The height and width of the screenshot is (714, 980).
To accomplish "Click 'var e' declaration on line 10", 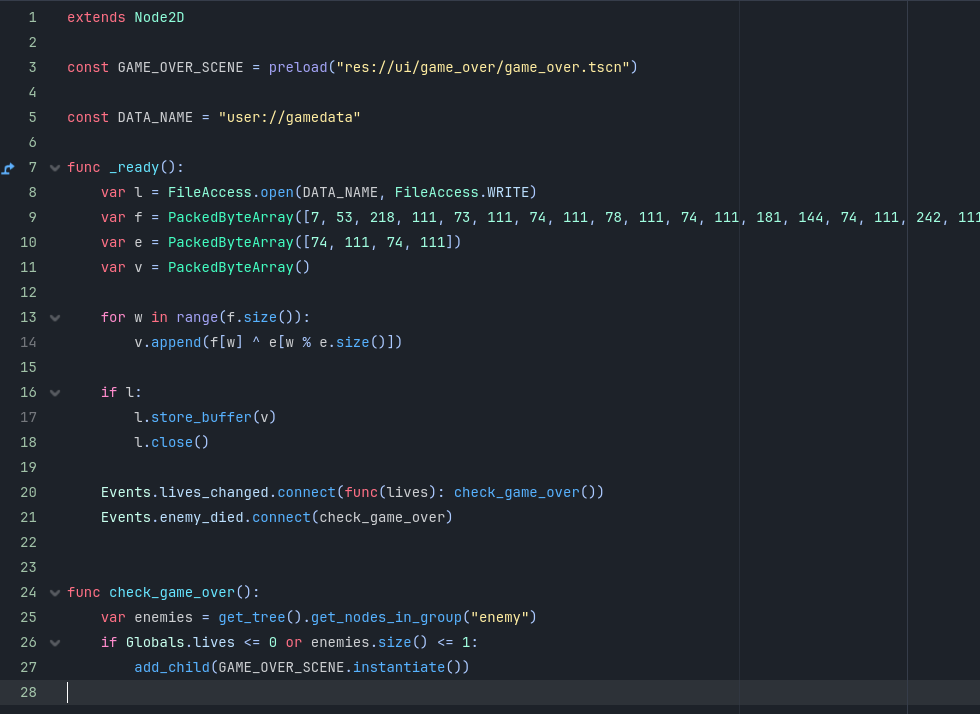I will [122, 243].
